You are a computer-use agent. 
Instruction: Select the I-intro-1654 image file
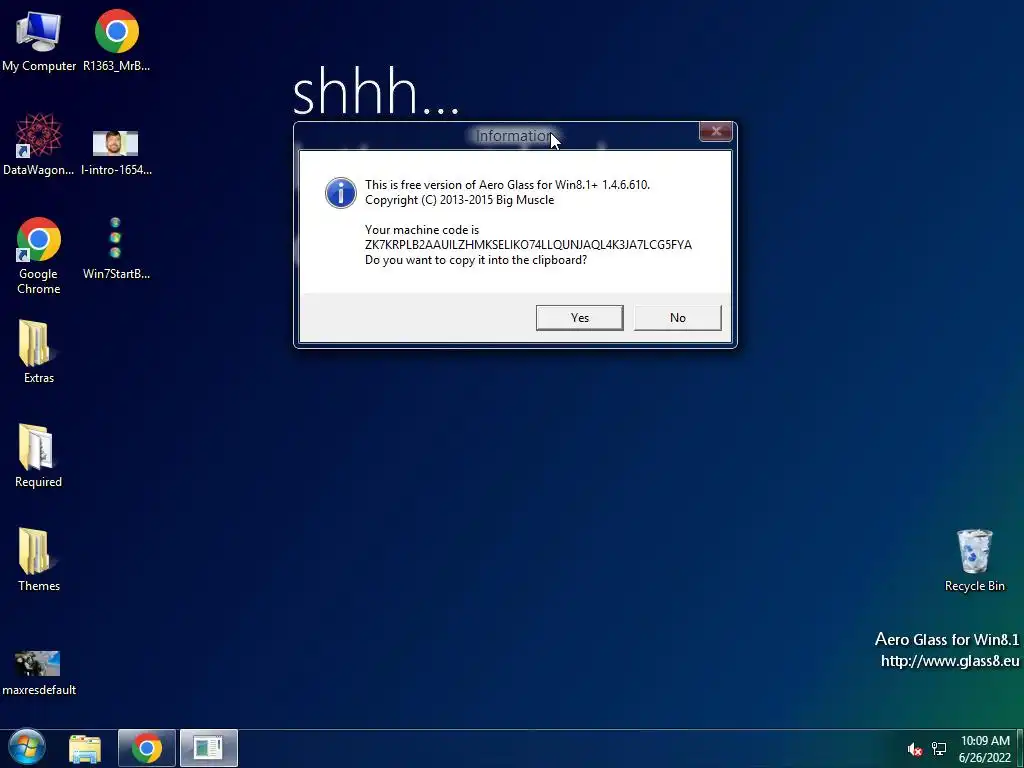116,153
